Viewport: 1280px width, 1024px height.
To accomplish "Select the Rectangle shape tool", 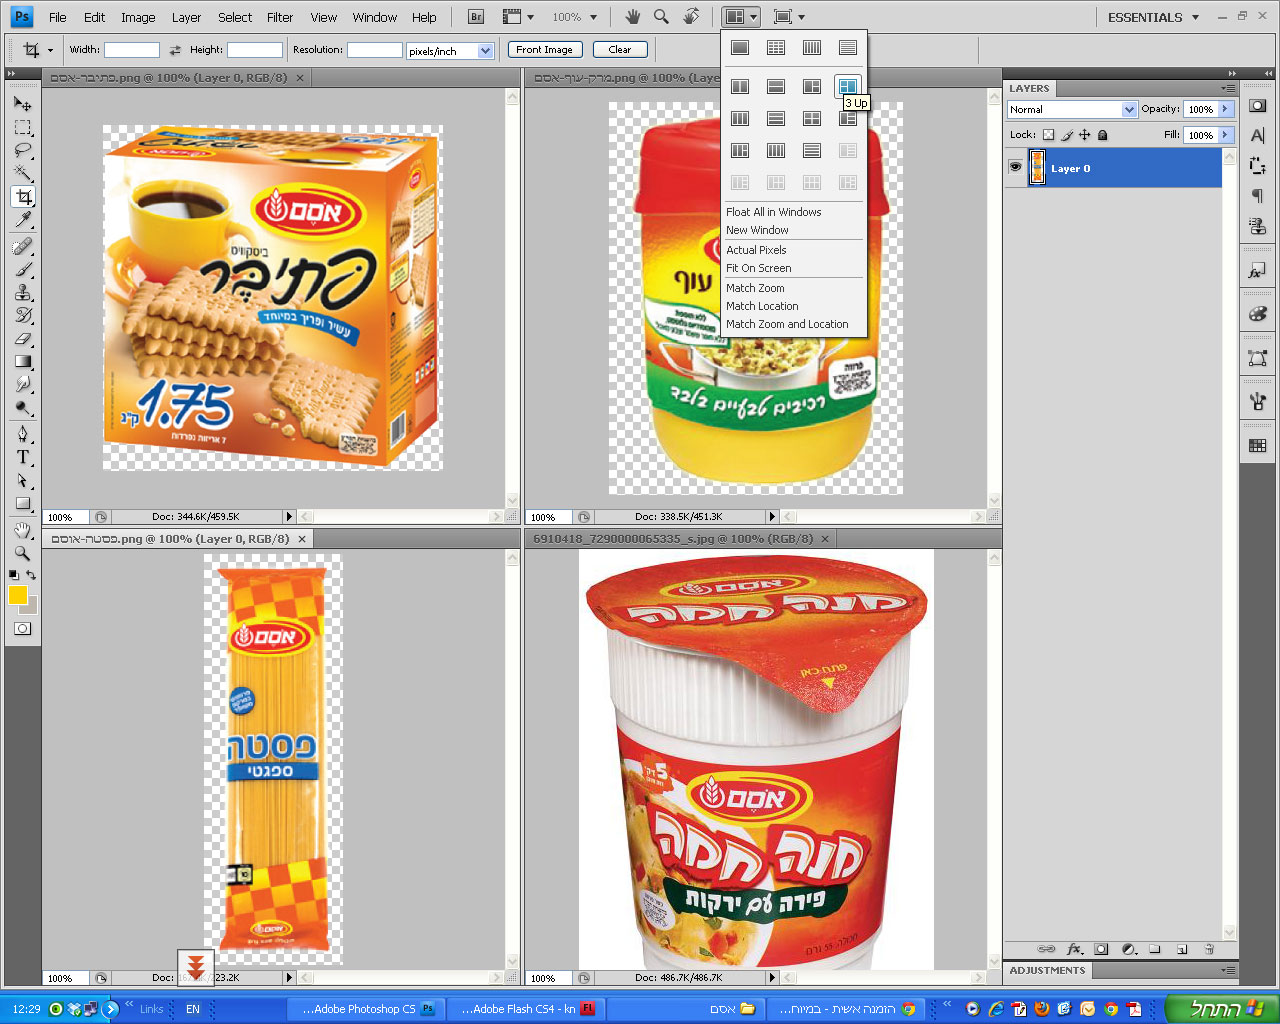I will tap(23, 504).
